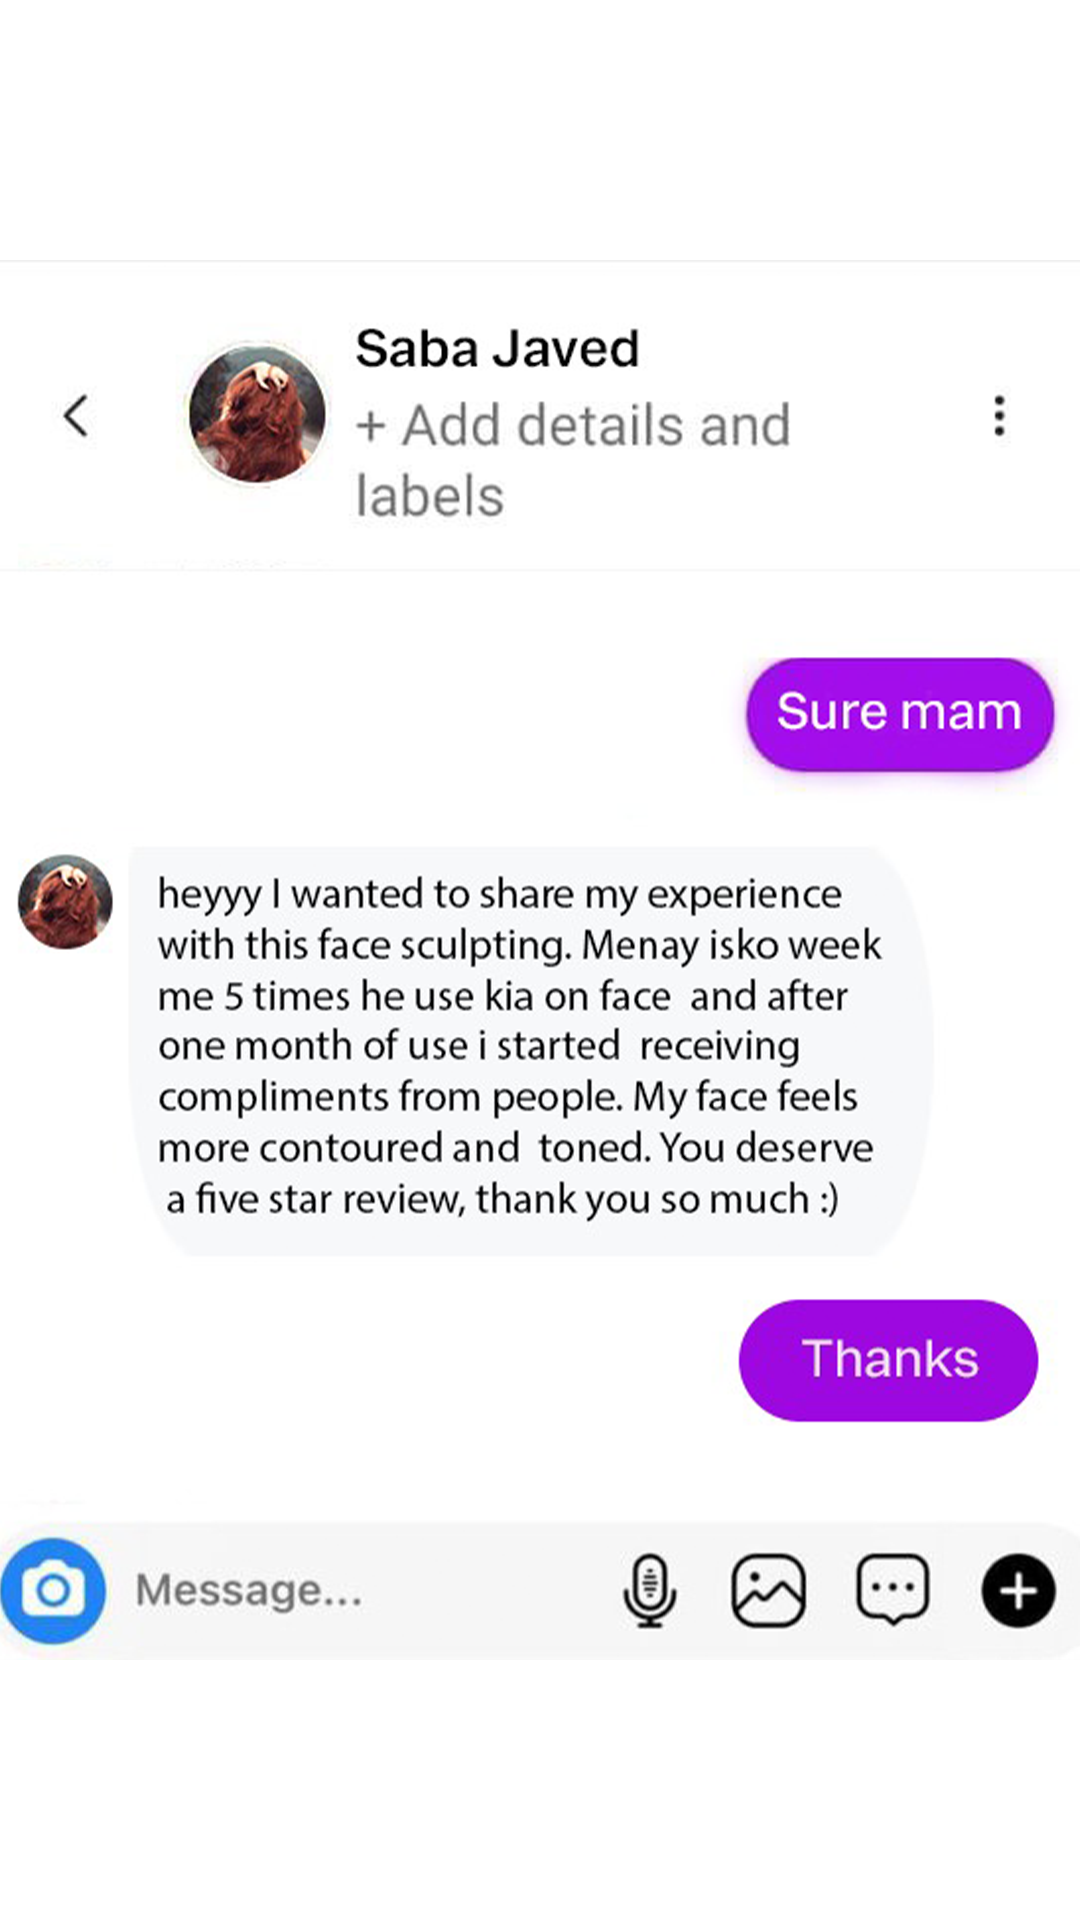Open the photo gallery picker icon
Image resolution: width=1080 pixels, height=1920 pixels.
(768, 1590)
